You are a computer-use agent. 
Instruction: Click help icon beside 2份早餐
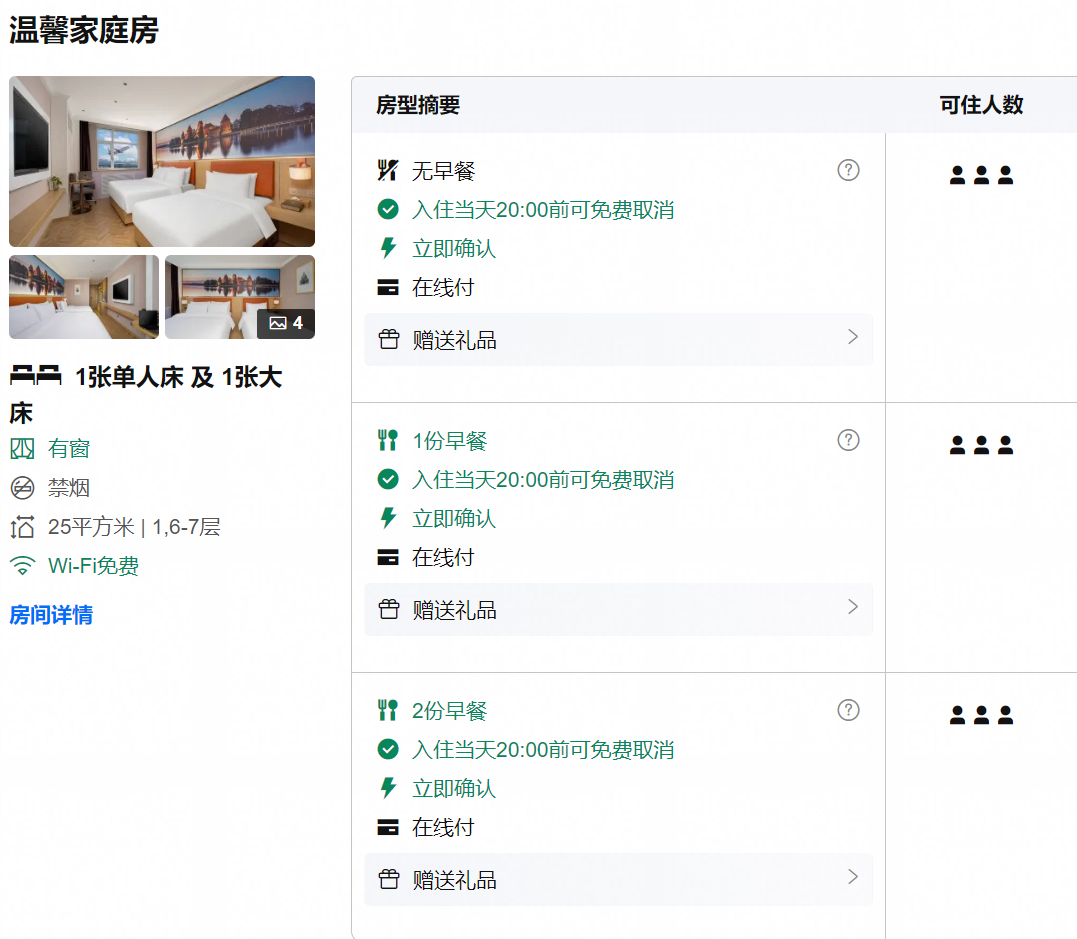pyautogui.click(x=848, y=710)
